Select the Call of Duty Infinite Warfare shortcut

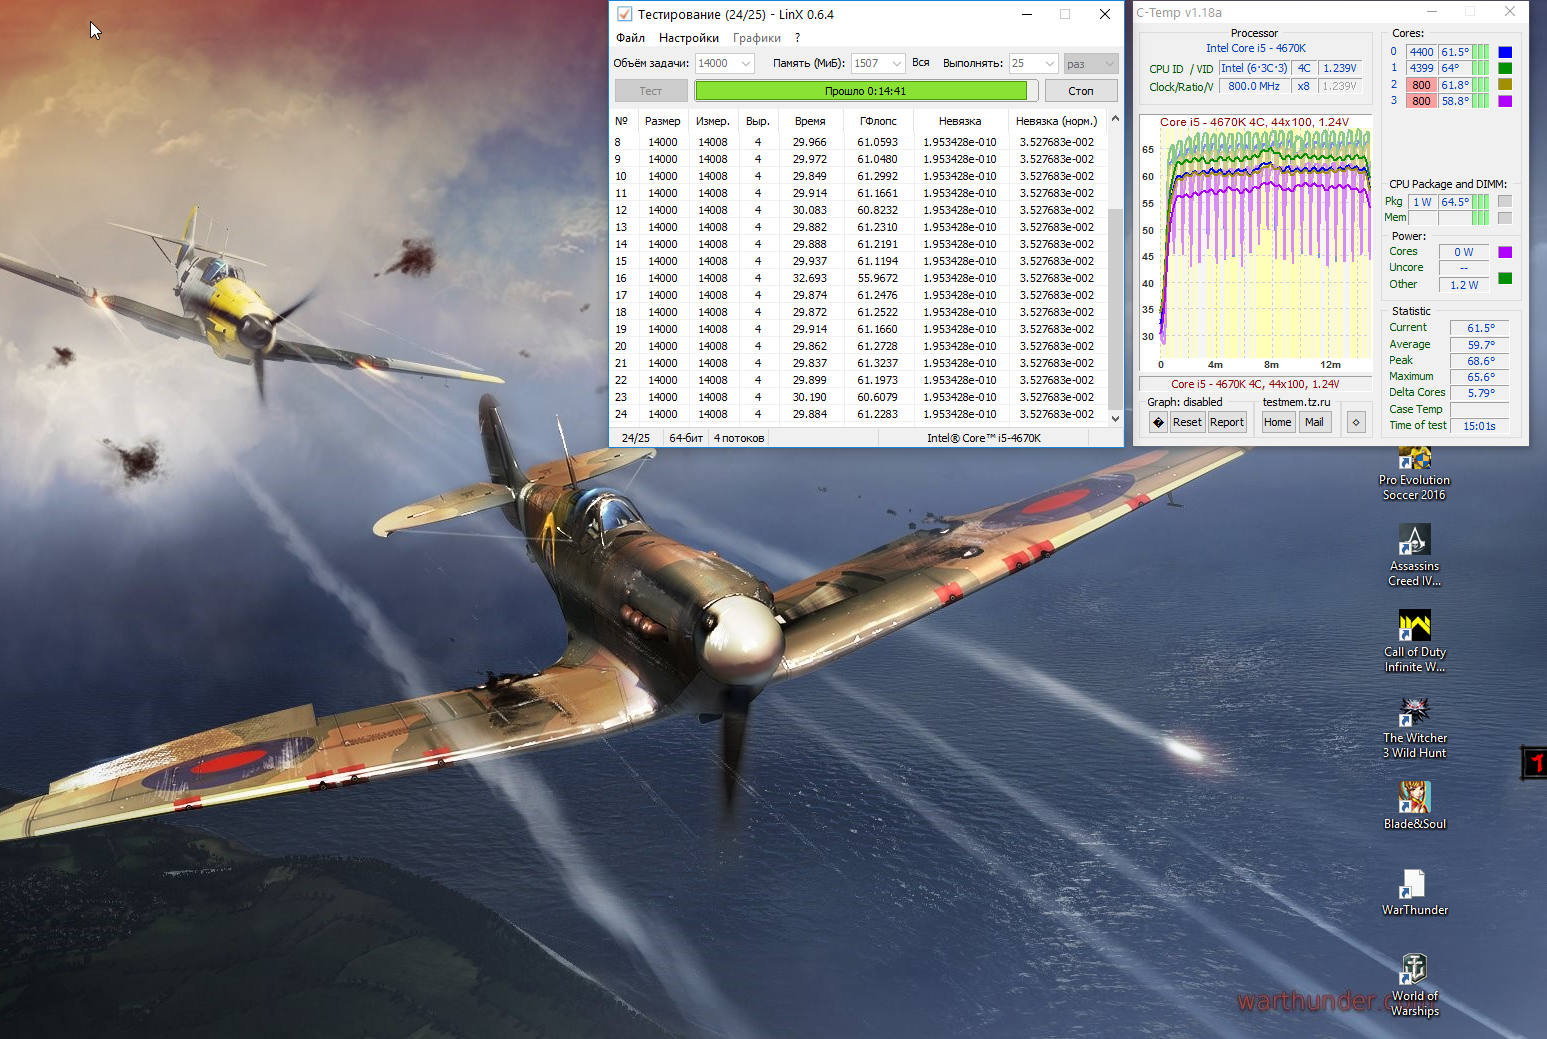pos(1414,641)
